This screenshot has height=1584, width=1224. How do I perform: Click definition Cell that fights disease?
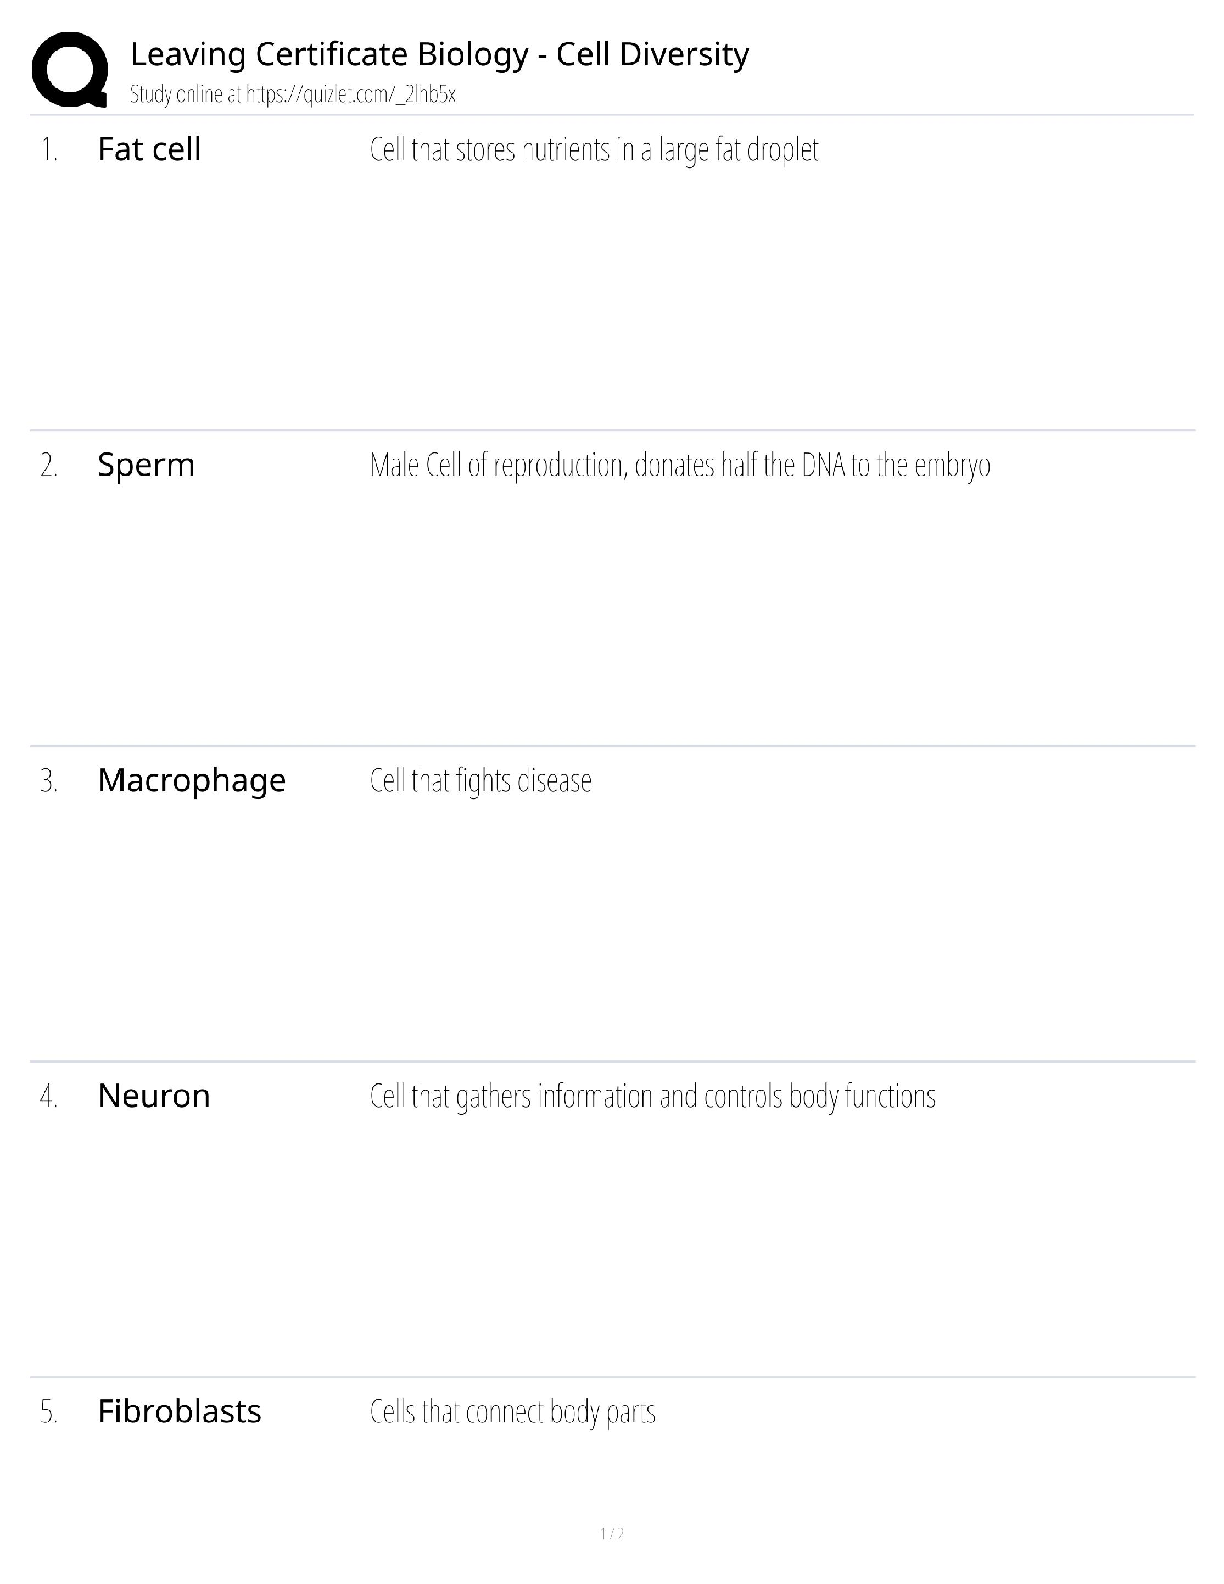point(480,781)
